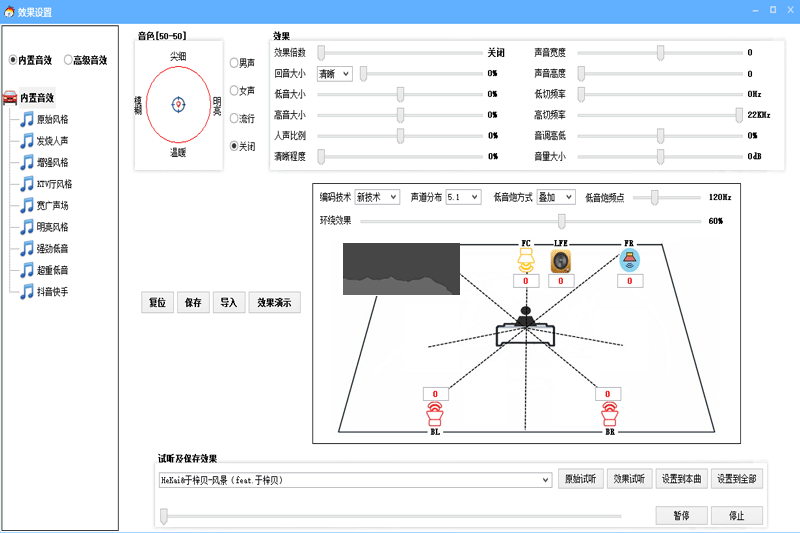
Task: Click the music note icon beside 强劲低音
Action: (x=27, y=248)
